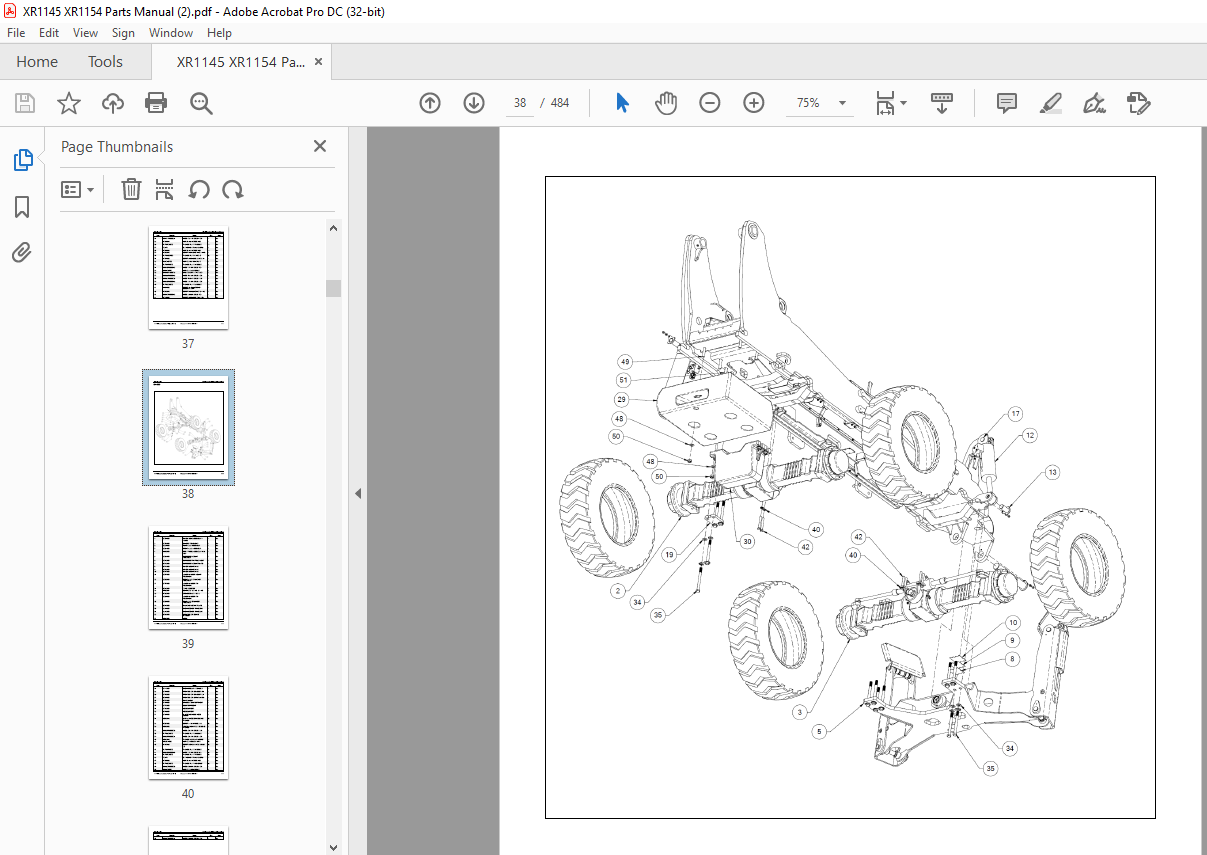Image resolution: width=1207 pixels, height=855 pixels.
Task: Delete selected page with trash icon
Action: point(131,189)
